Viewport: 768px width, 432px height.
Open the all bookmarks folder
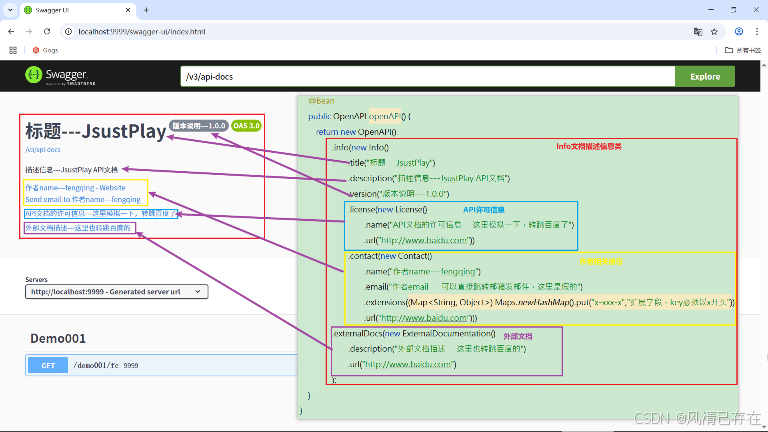(743, 50)
